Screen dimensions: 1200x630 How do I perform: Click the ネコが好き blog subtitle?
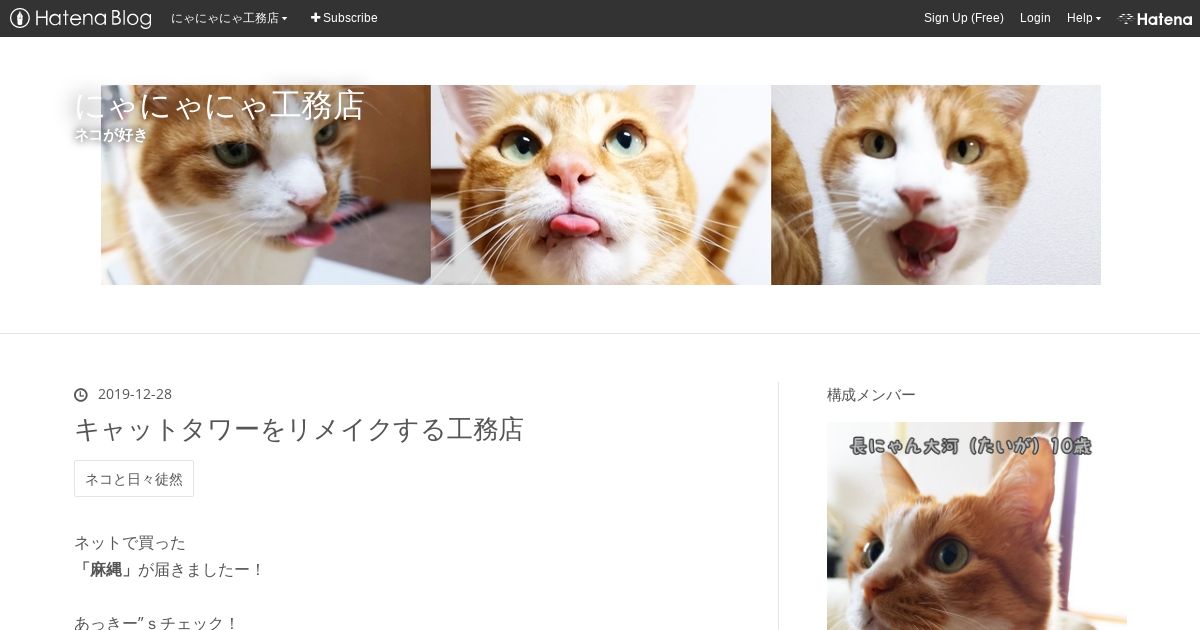pyautogui.click(x=111, y=135)
